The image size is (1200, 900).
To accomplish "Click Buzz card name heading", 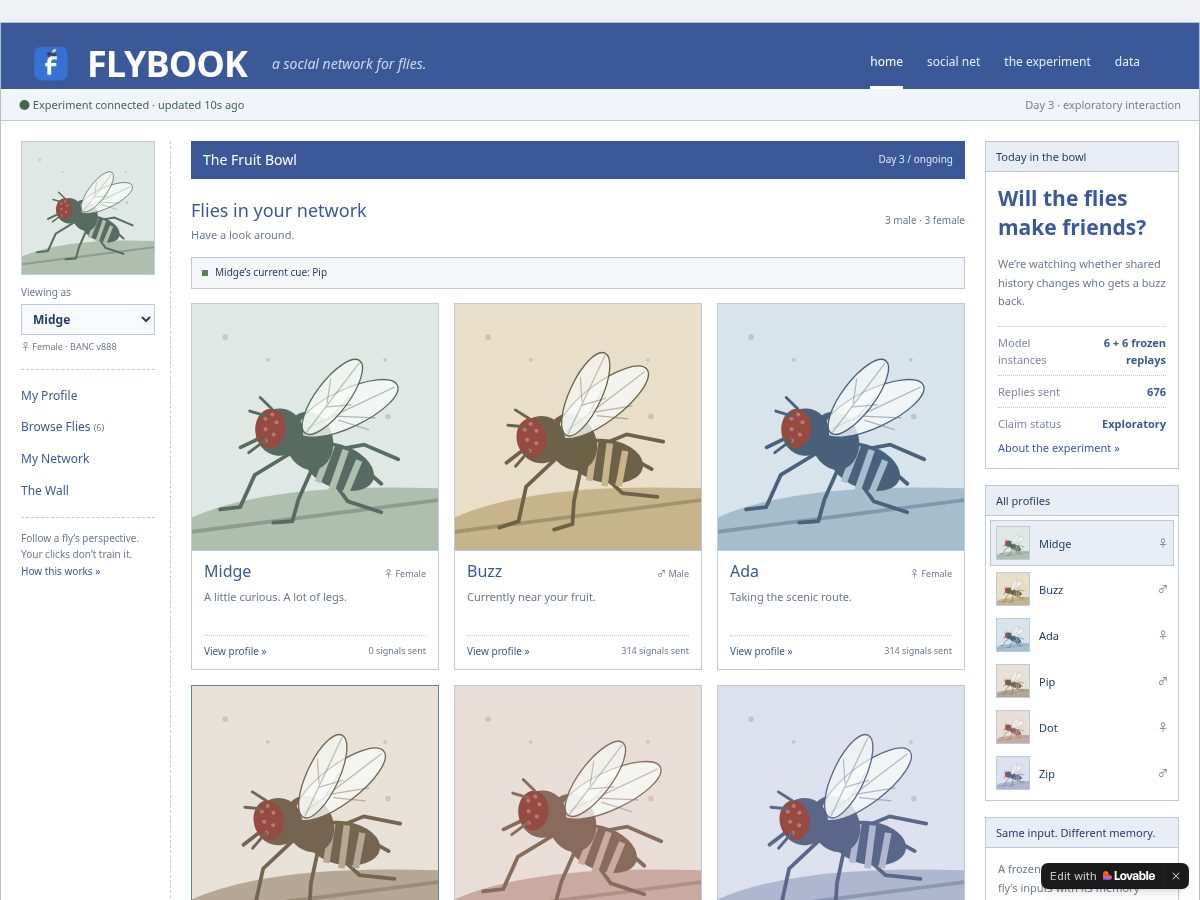I will pyautogui.click(x=484, y=571).
